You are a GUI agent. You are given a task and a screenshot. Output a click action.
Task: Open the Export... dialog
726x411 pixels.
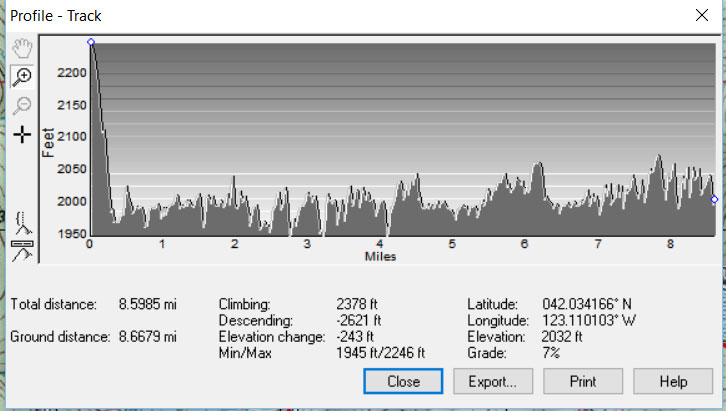tap(493, 381)
